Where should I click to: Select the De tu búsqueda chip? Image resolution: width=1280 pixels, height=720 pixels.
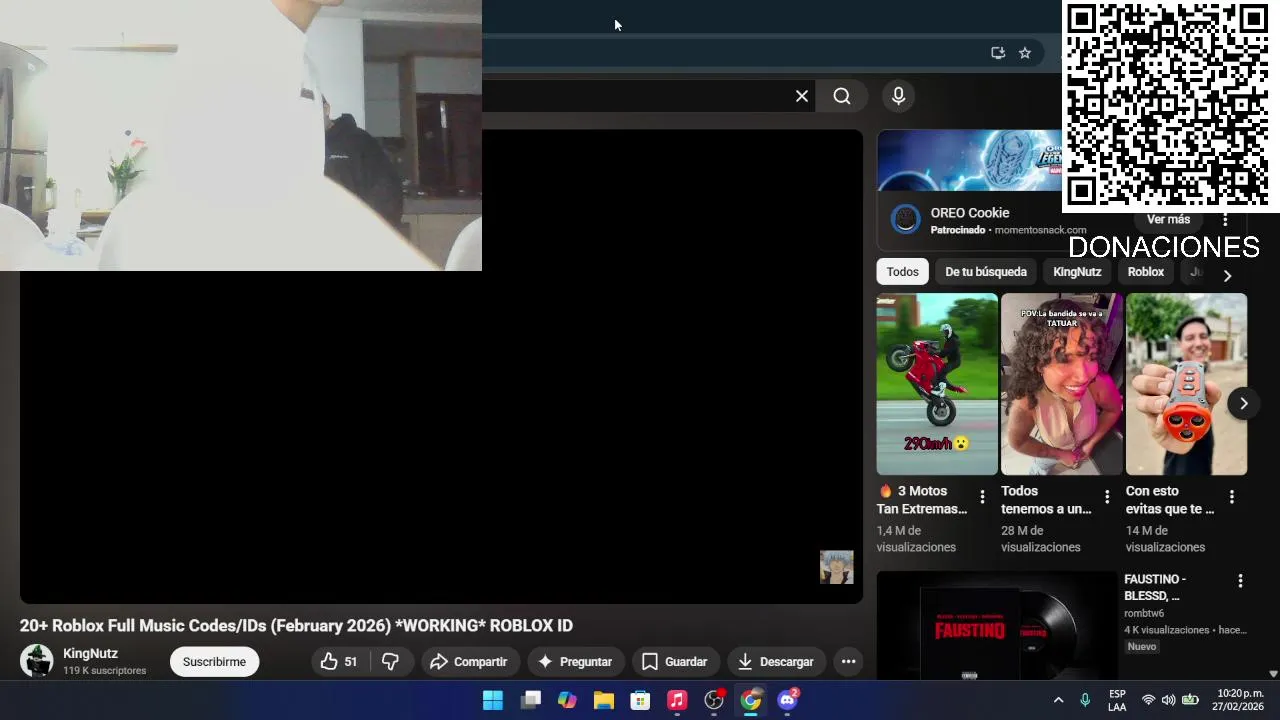[x=986, y=272]
